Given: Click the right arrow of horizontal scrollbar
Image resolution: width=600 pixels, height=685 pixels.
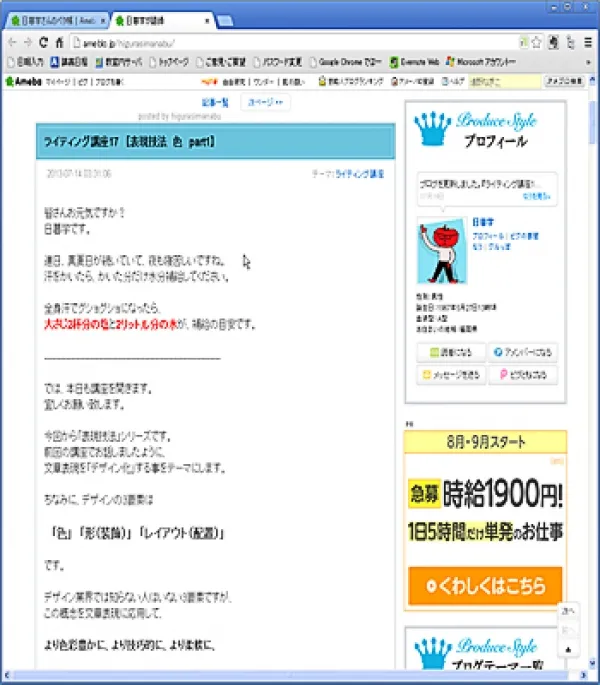Looking at the screenshot, I should pos(583,675).
